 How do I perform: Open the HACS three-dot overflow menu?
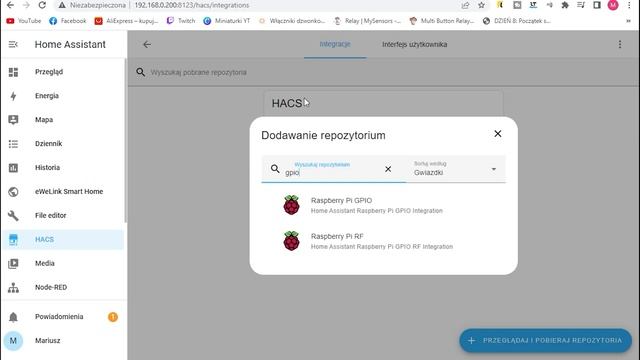click(x=620, y=44)
